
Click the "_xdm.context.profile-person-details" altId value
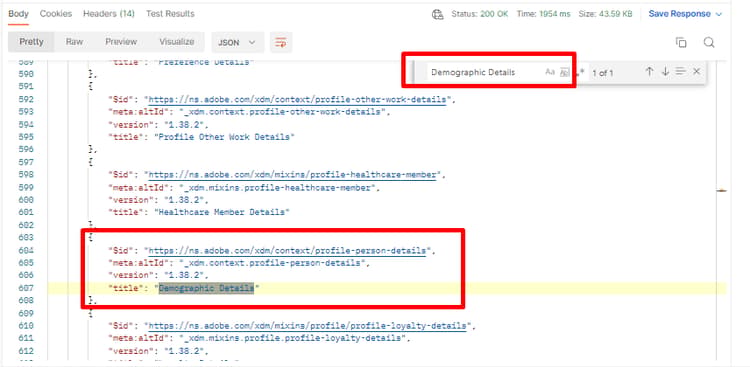(272, 263)
